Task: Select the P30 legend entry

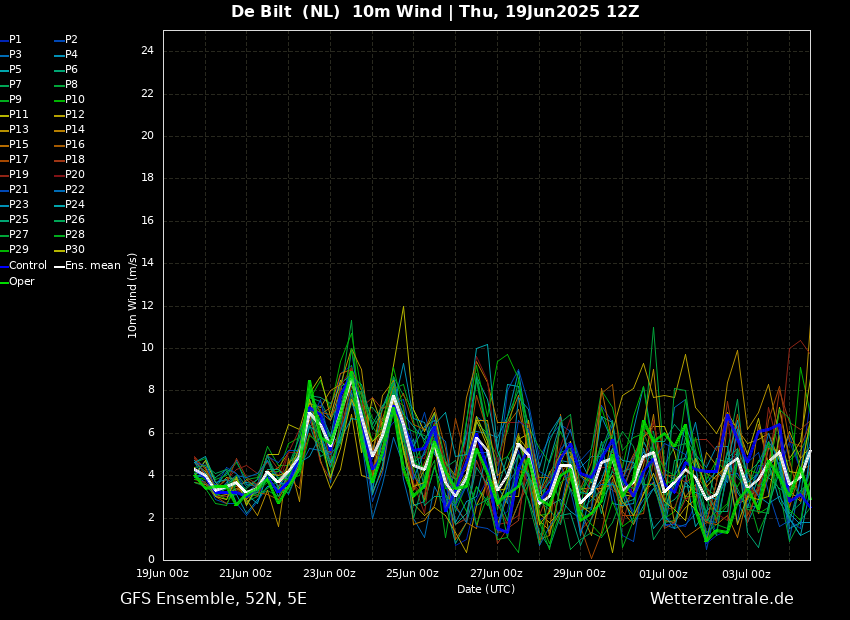Action: tap(74, 250)
